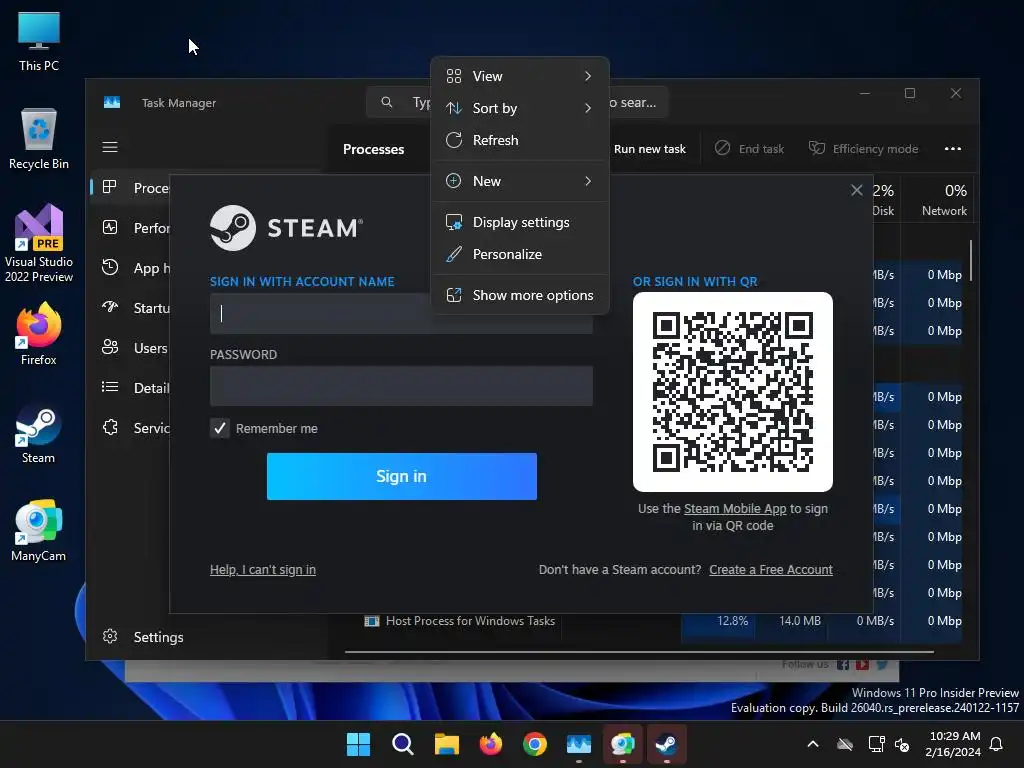This screenshot has width=1024, height=768.
Task: Follow the Create a Free Account link
Action: click(771, 569)
